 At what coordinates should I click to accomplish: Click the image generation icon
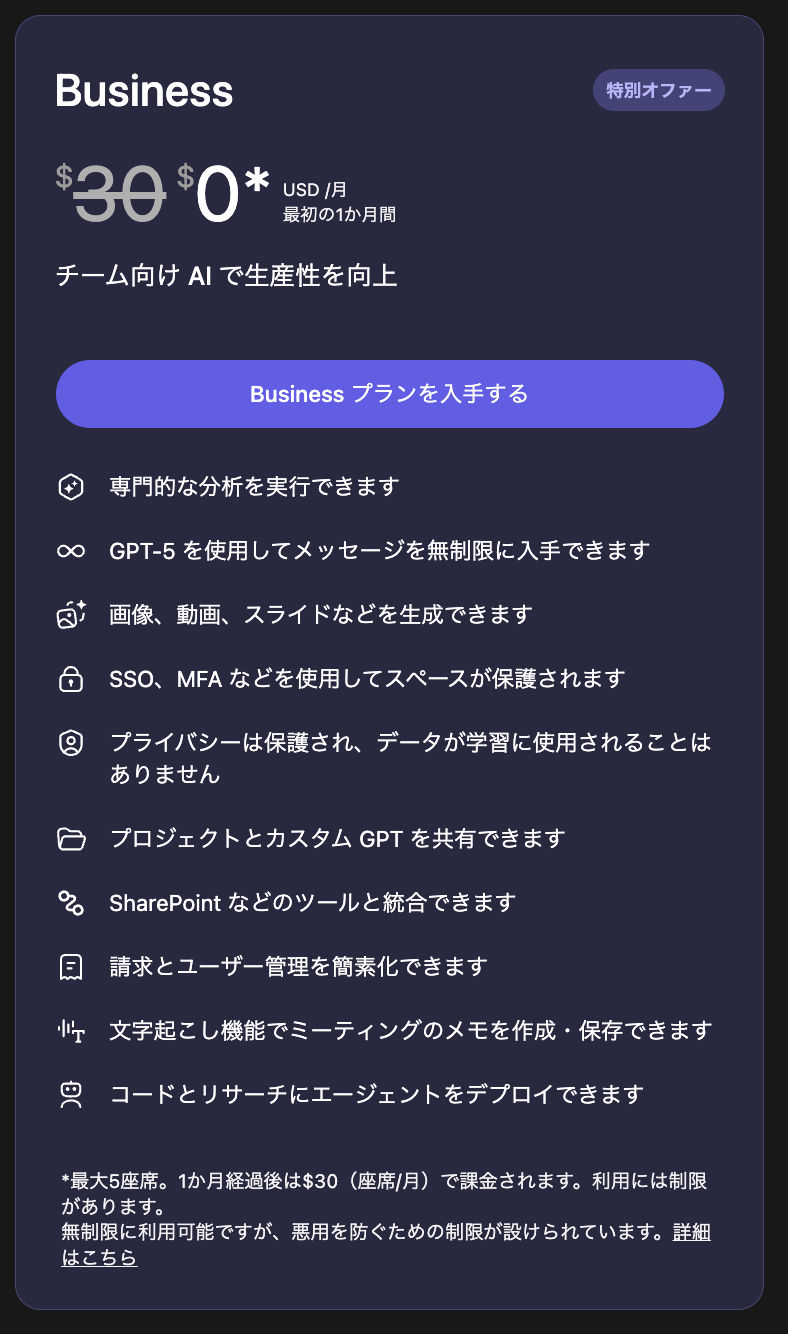pos(70,615)
